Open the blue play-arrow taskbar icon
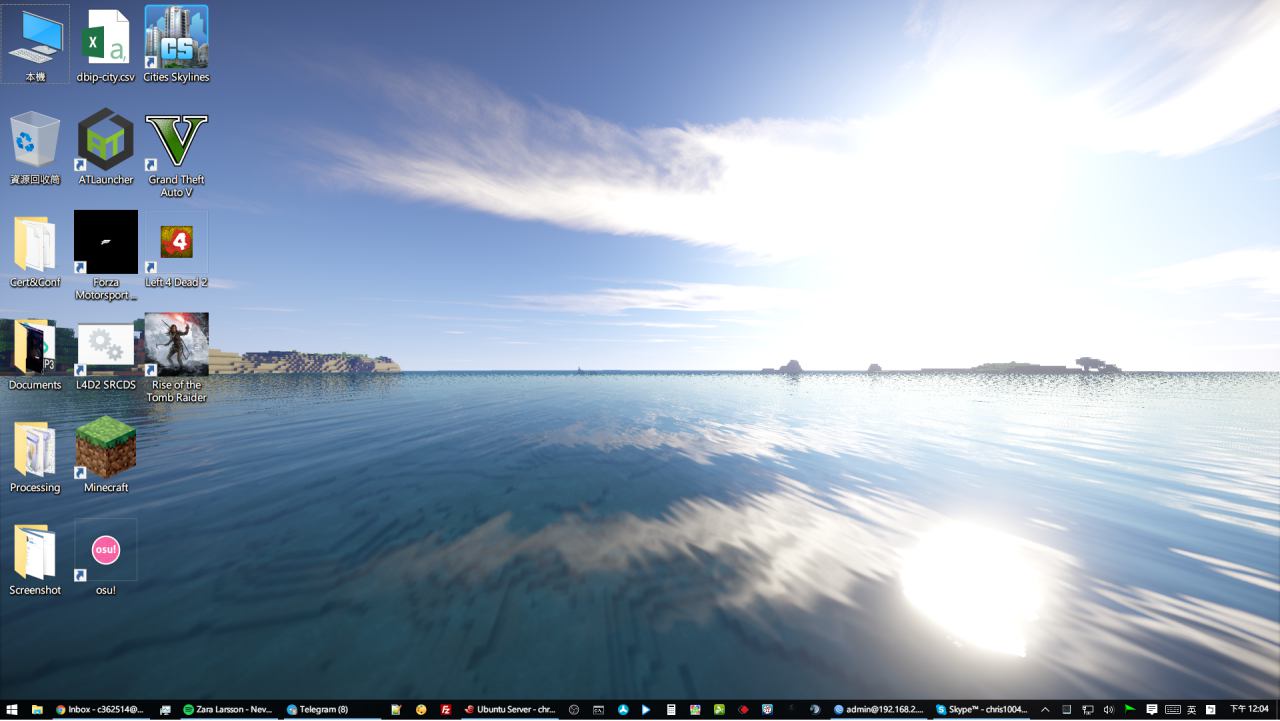Image resolution: width=1280 pixels, height=721 pixels. (x=646, y=710)
